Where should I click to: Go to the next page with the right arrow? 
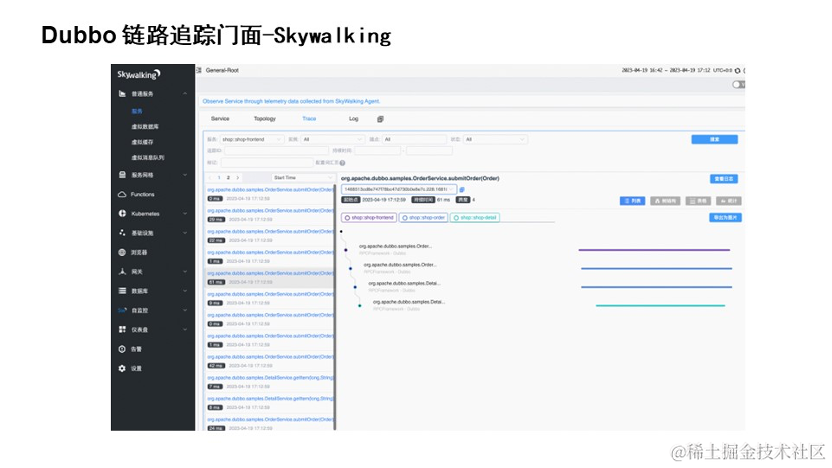pyautogui.click(x=238, y=178)
